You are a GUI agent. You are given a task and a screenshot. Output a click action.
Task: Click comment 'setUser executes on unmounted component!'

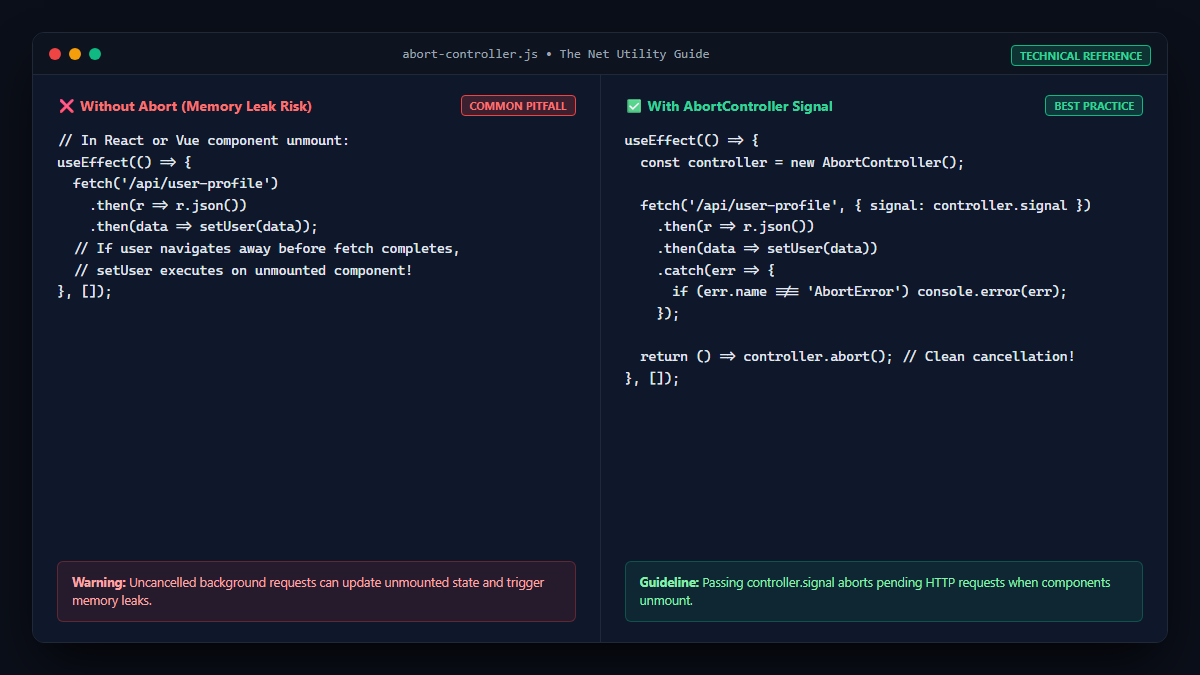tap(243, 270)
